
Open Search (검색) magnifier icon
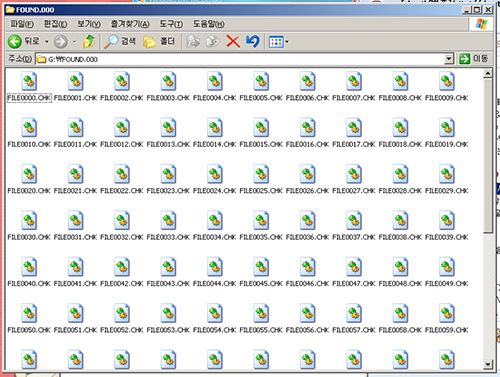coord(111,41)
